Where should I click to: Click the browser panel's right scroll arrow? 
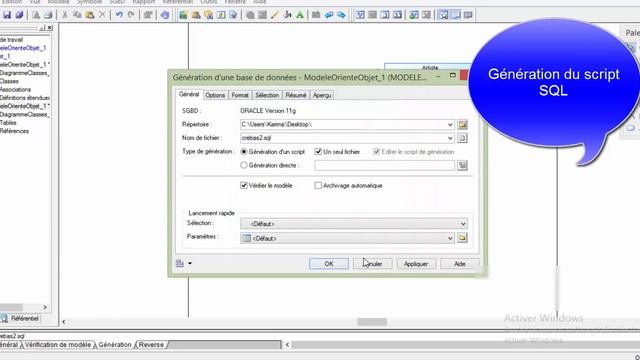45,307
